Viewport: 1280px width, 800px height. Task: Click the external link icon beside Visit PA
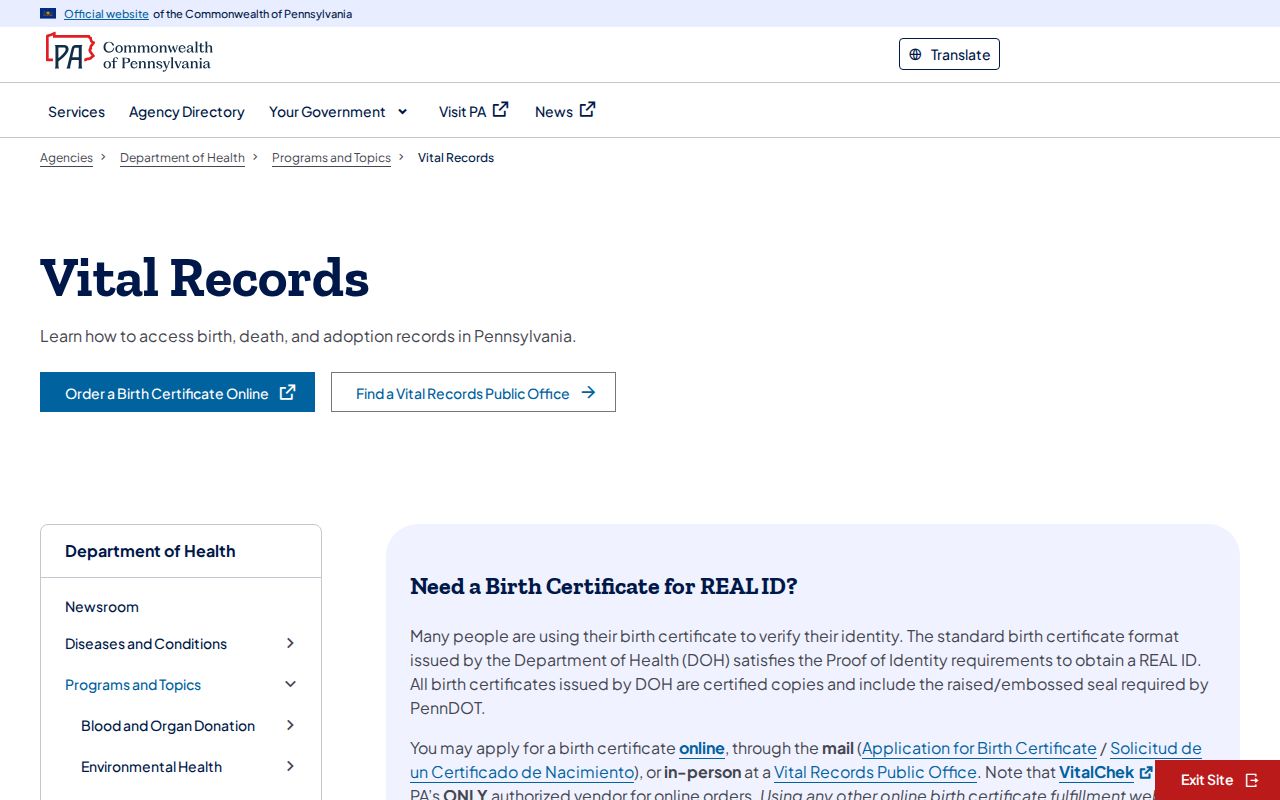(x=501, y=110)
